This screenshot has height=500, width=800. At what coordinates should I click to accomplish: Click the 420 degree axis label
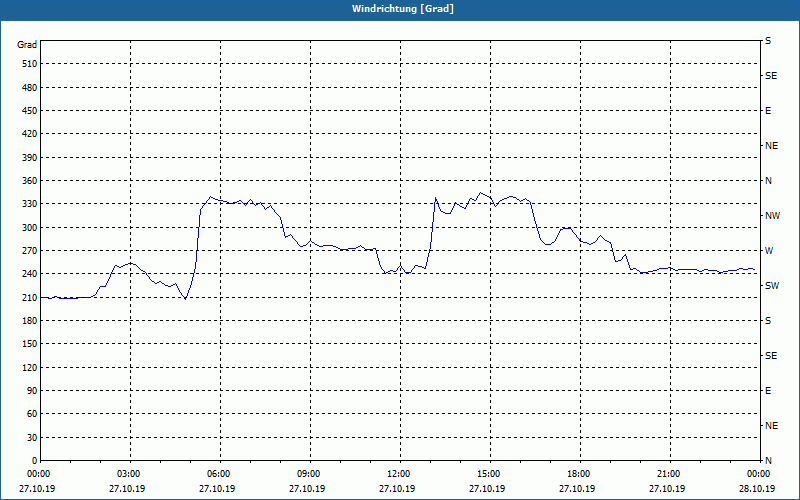29,134
